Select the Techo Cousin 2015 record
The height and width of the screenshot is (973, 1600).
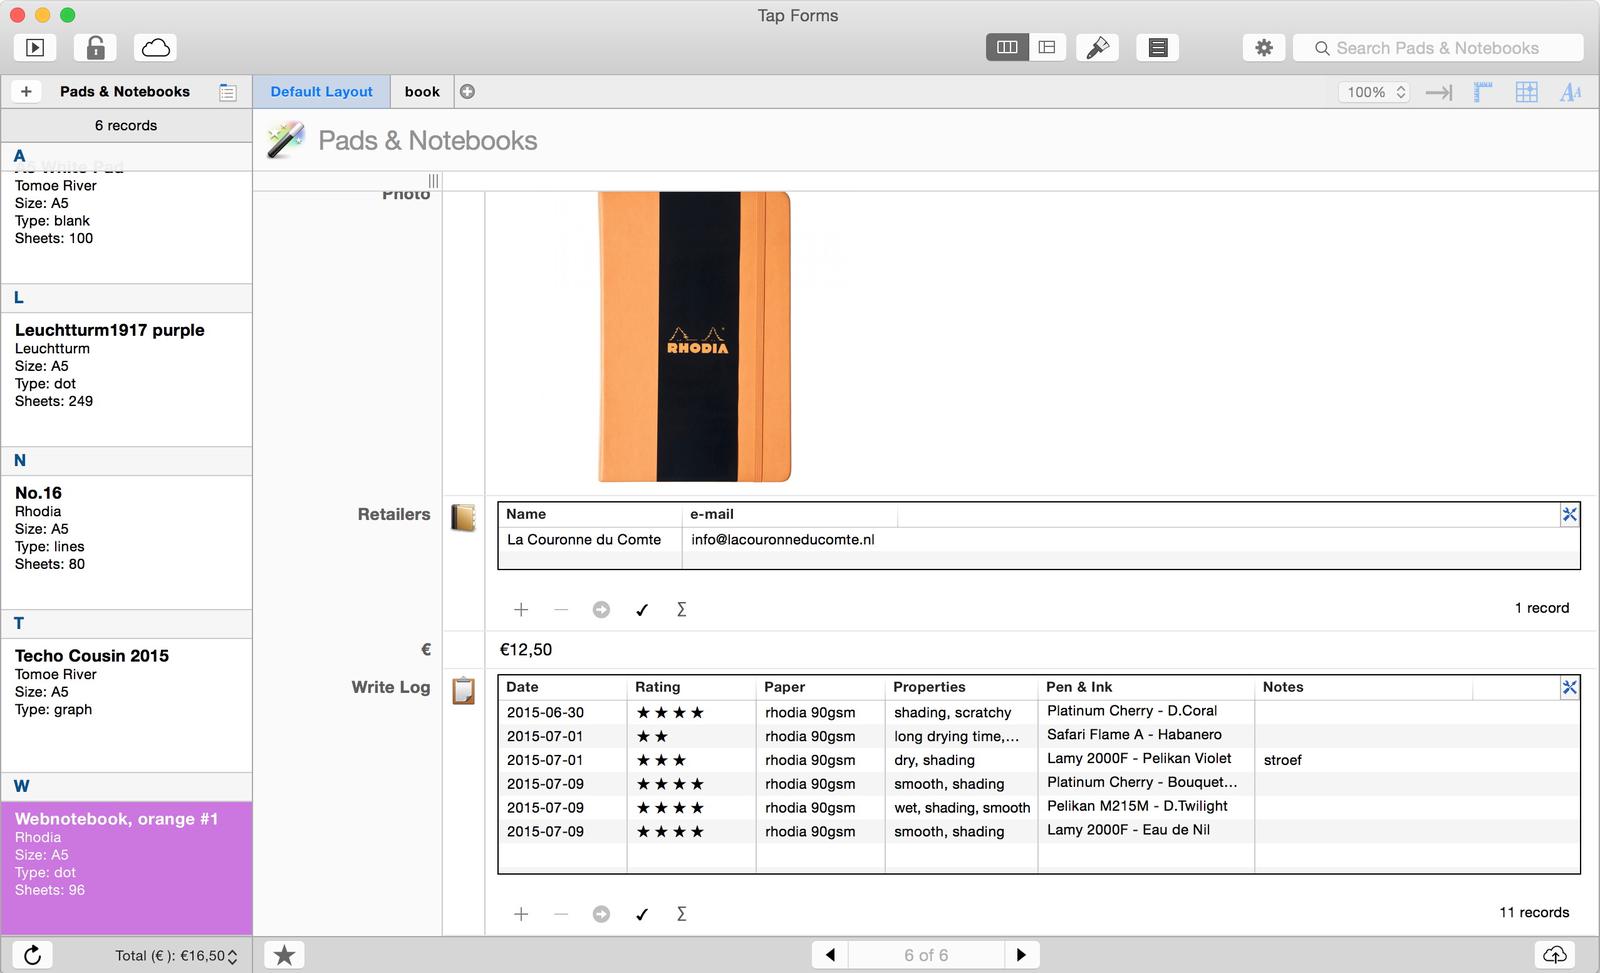[x=126, y=704]
